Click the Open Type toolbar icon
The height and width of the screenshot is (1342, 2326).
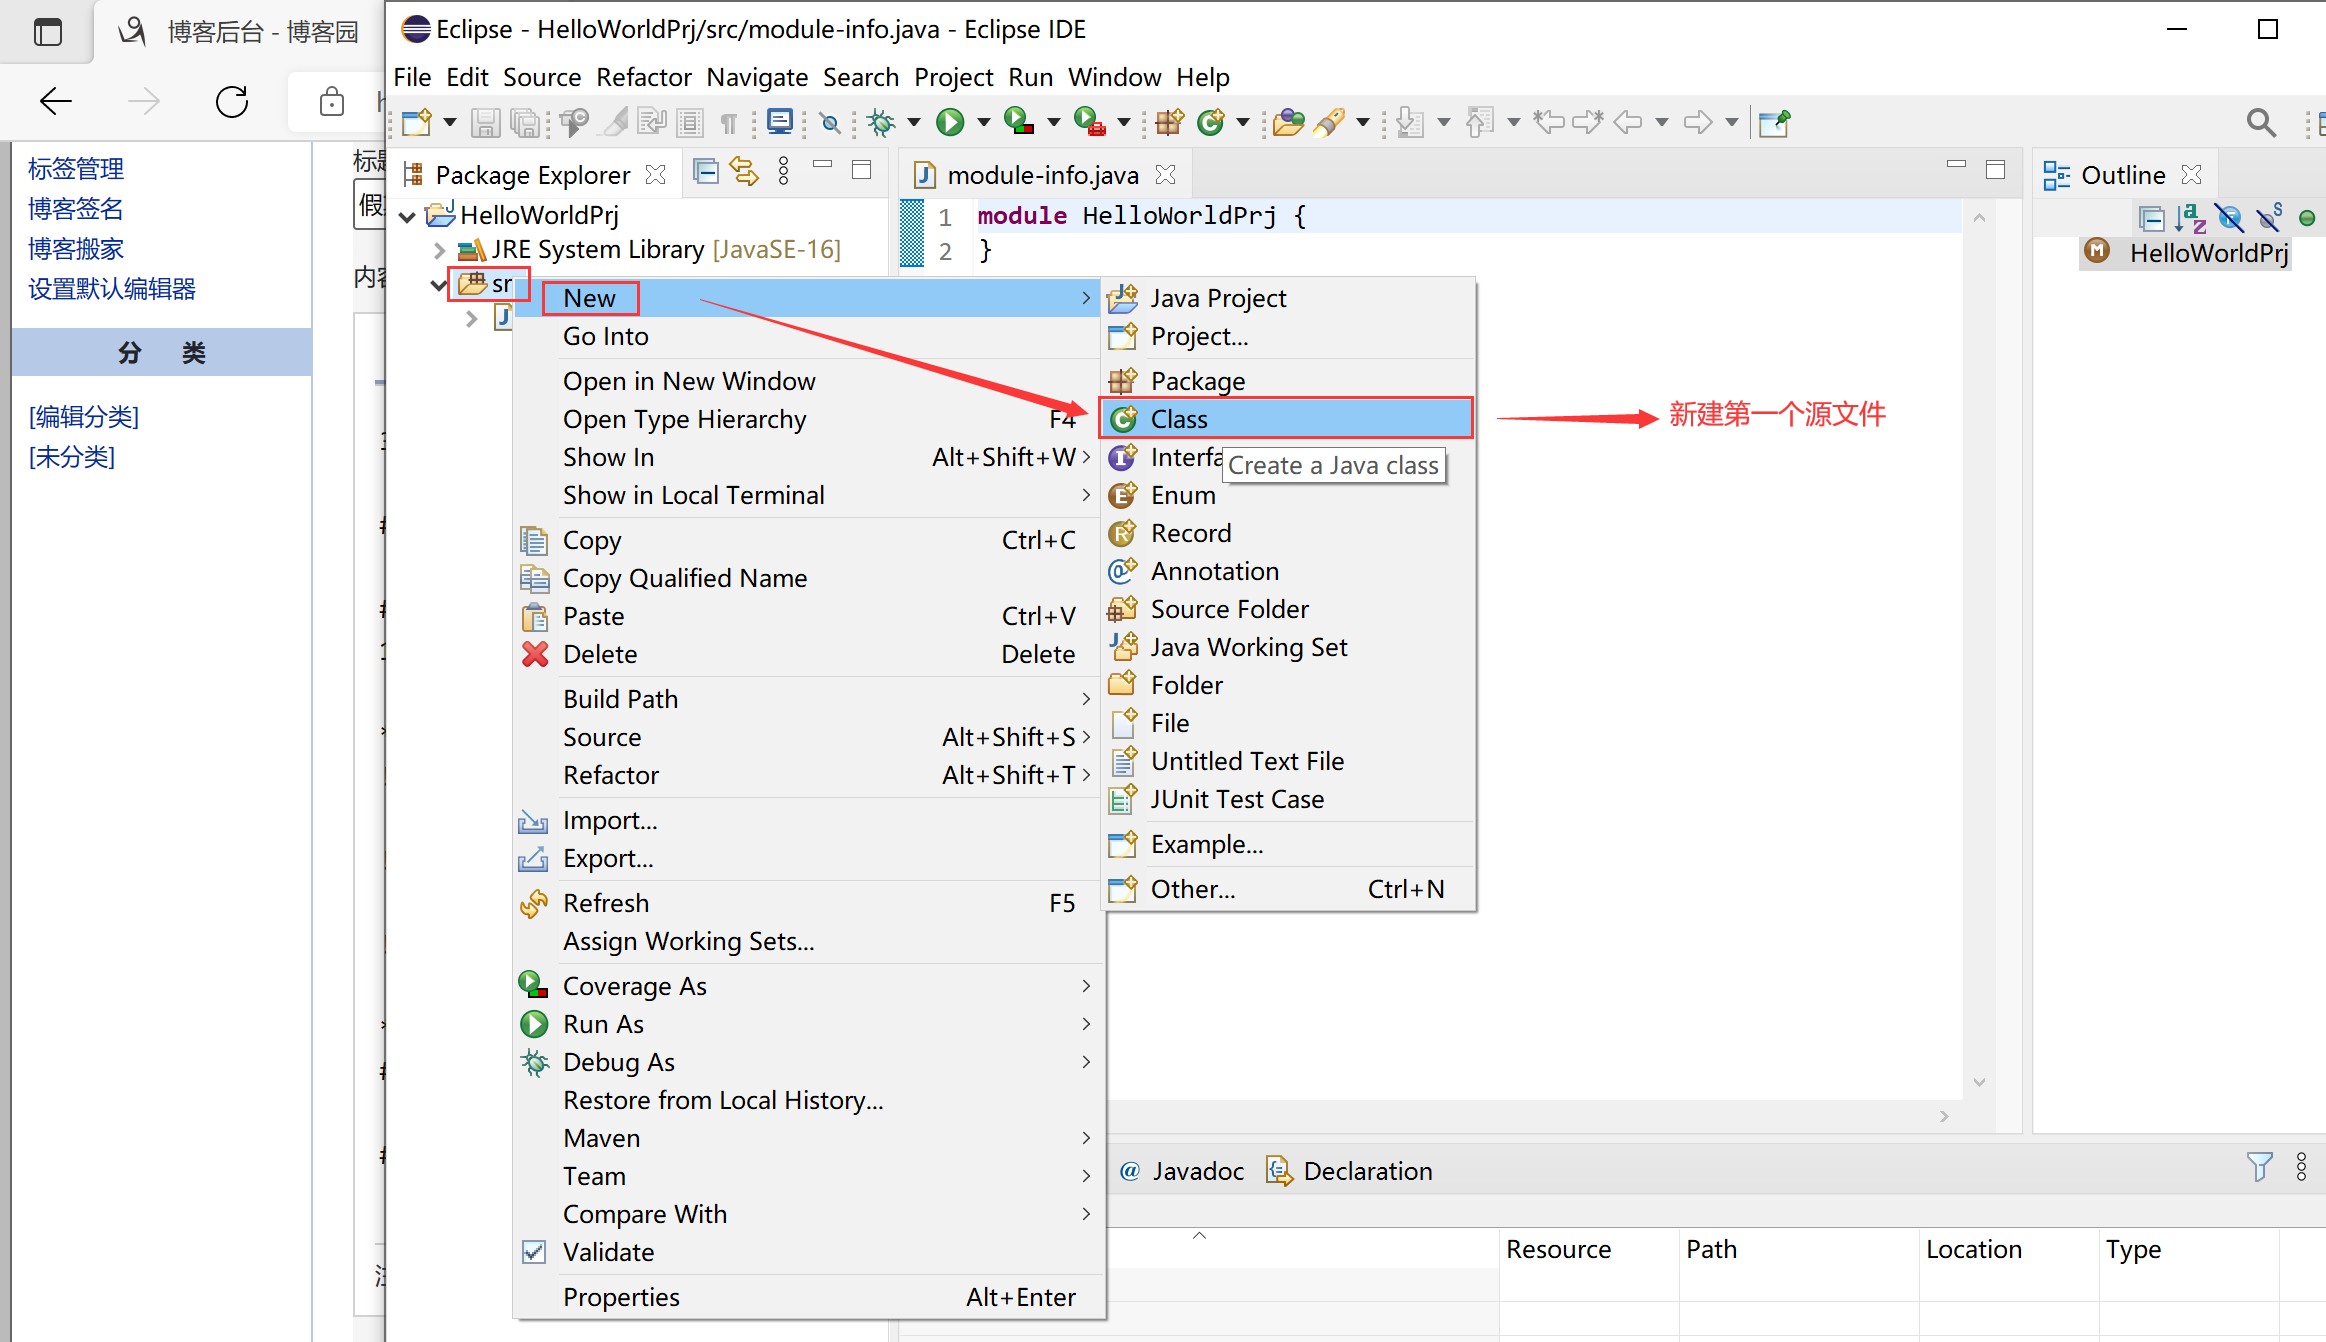coord(1288,122)
